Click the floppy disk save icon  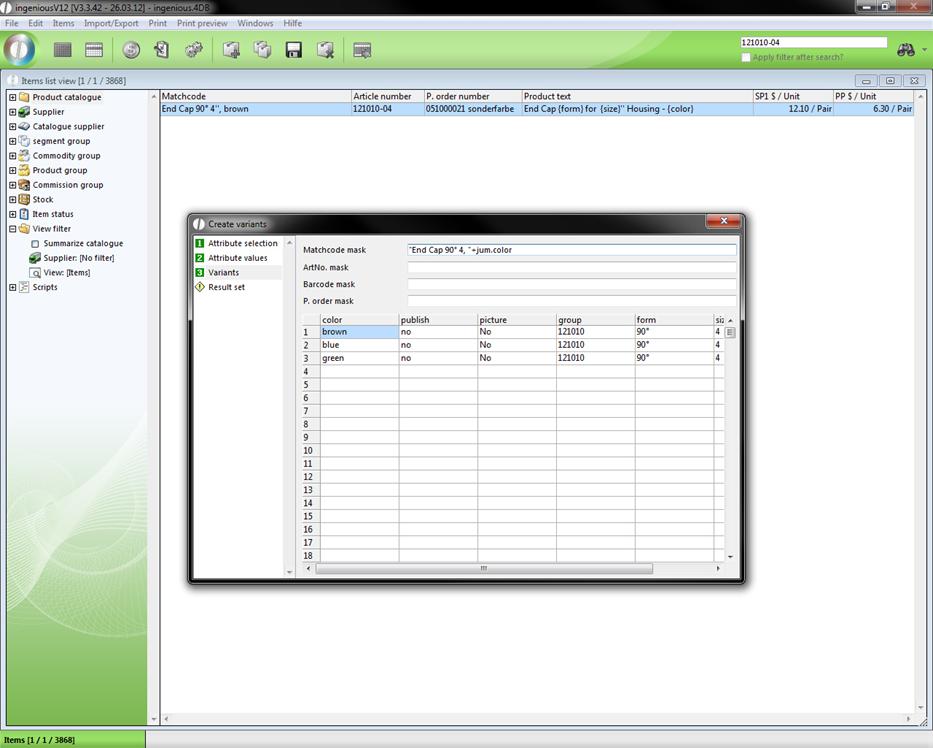(294, 50)
